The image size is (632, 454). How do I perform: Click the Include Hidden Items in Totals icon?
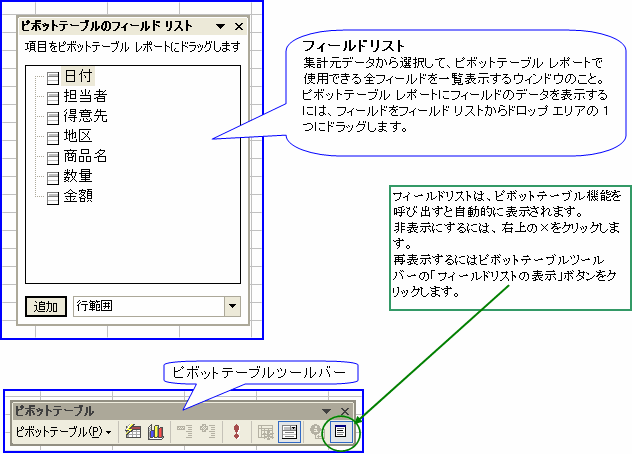tap(265, 432)
